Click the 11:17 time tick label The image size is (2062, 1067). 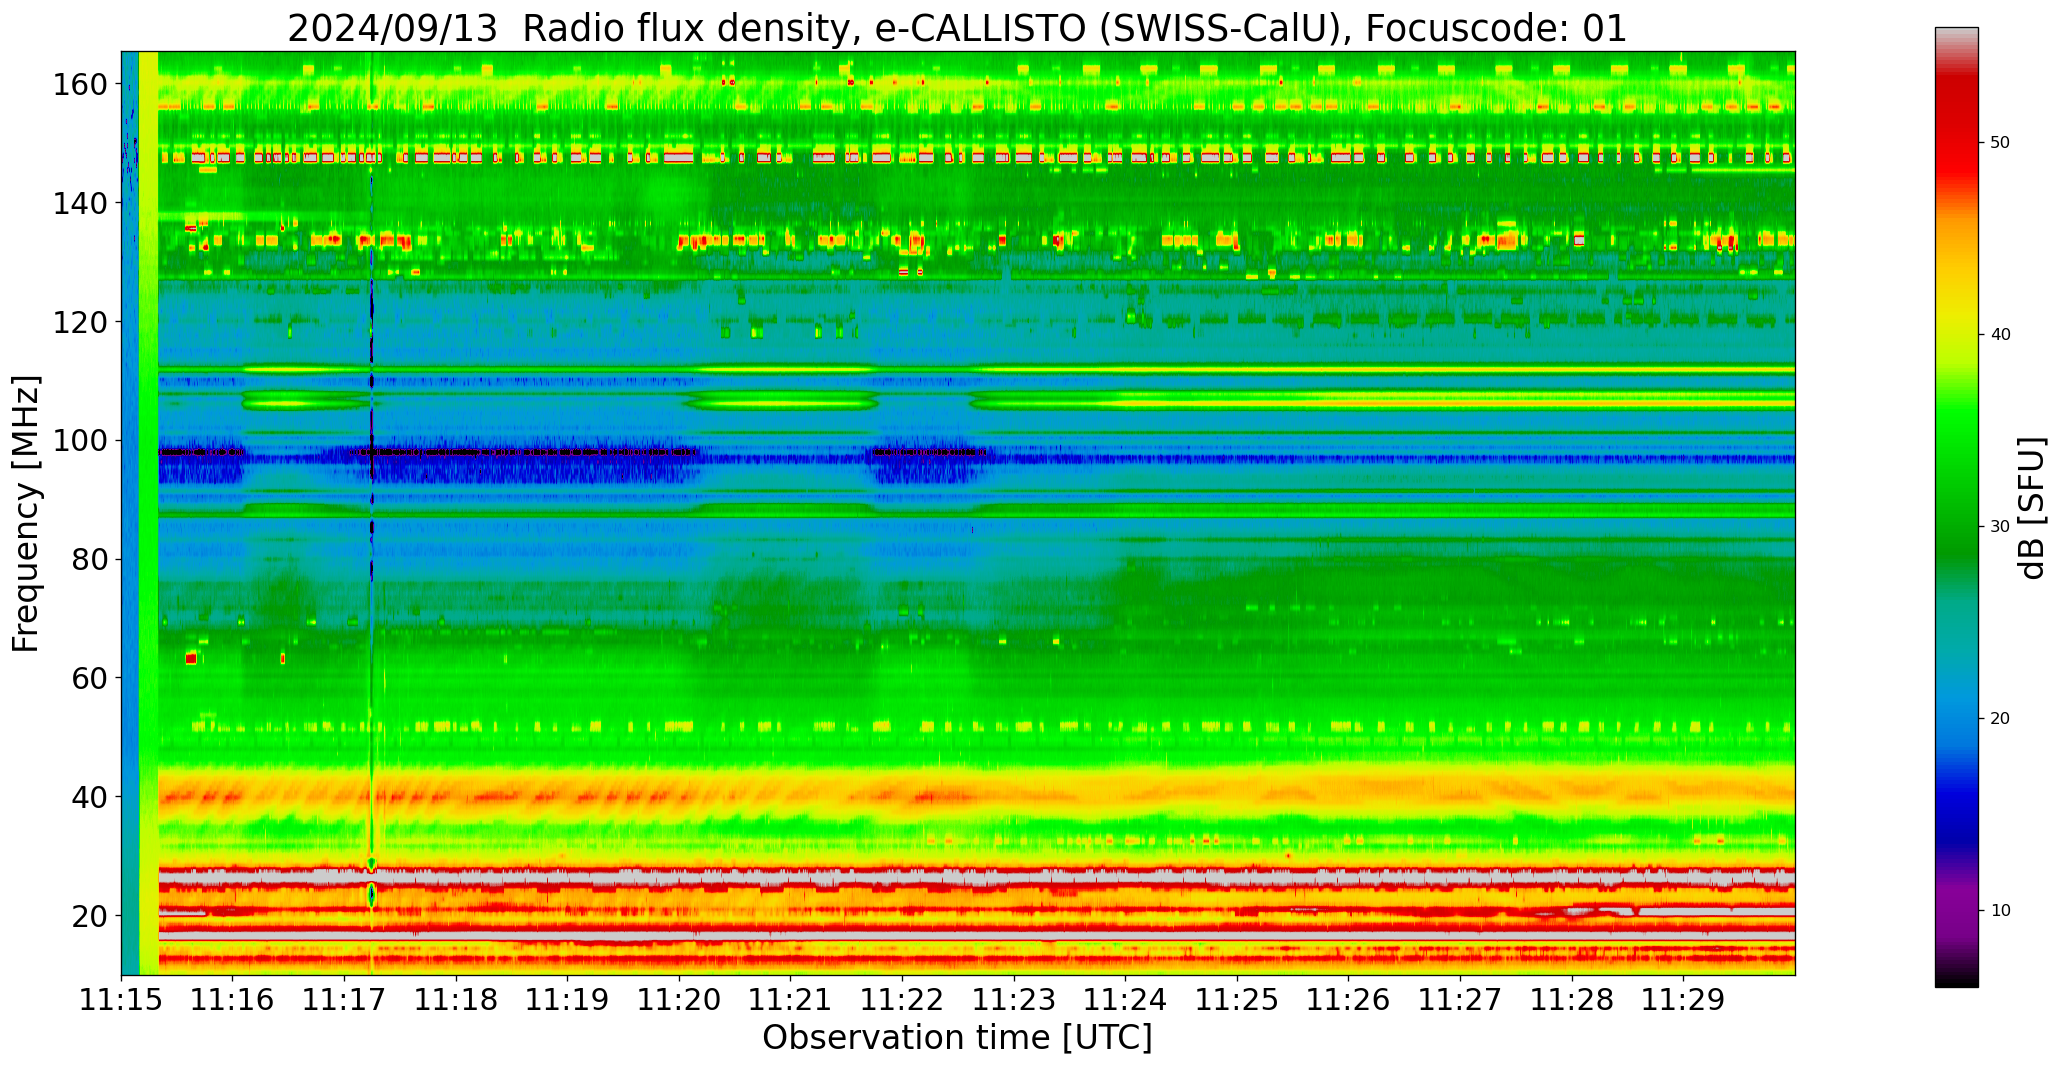coord(345,1000)
